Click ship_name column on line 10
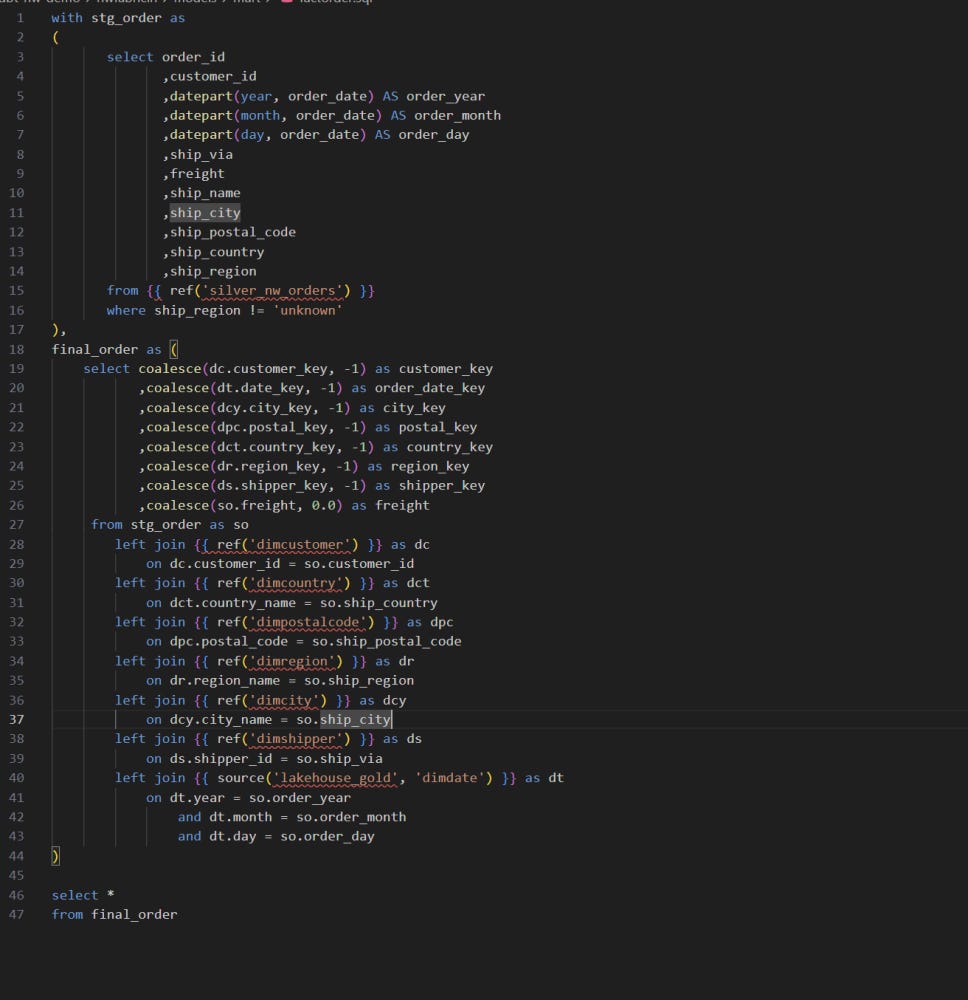This screenshot has width=968, height=1000. pyautogui.click(x=205, y=193)
